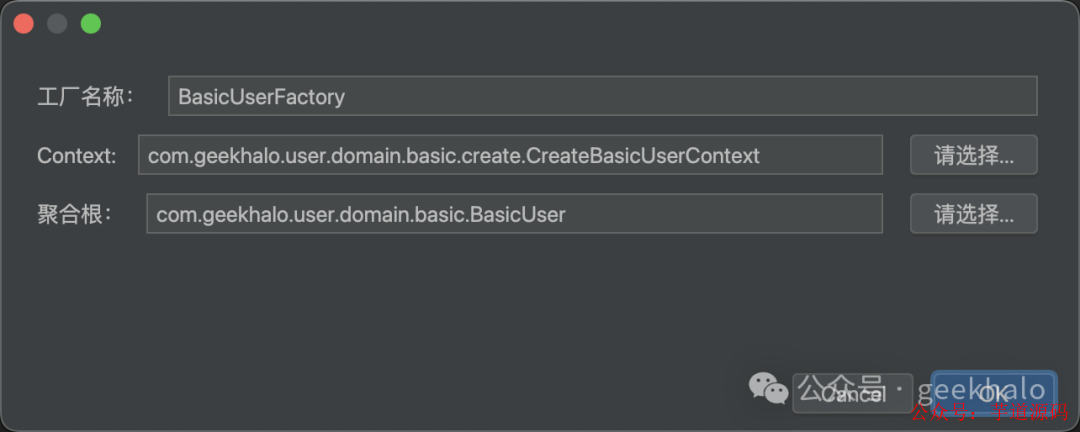
Task: Select the 聚合根 label
Action: (74, 214)
